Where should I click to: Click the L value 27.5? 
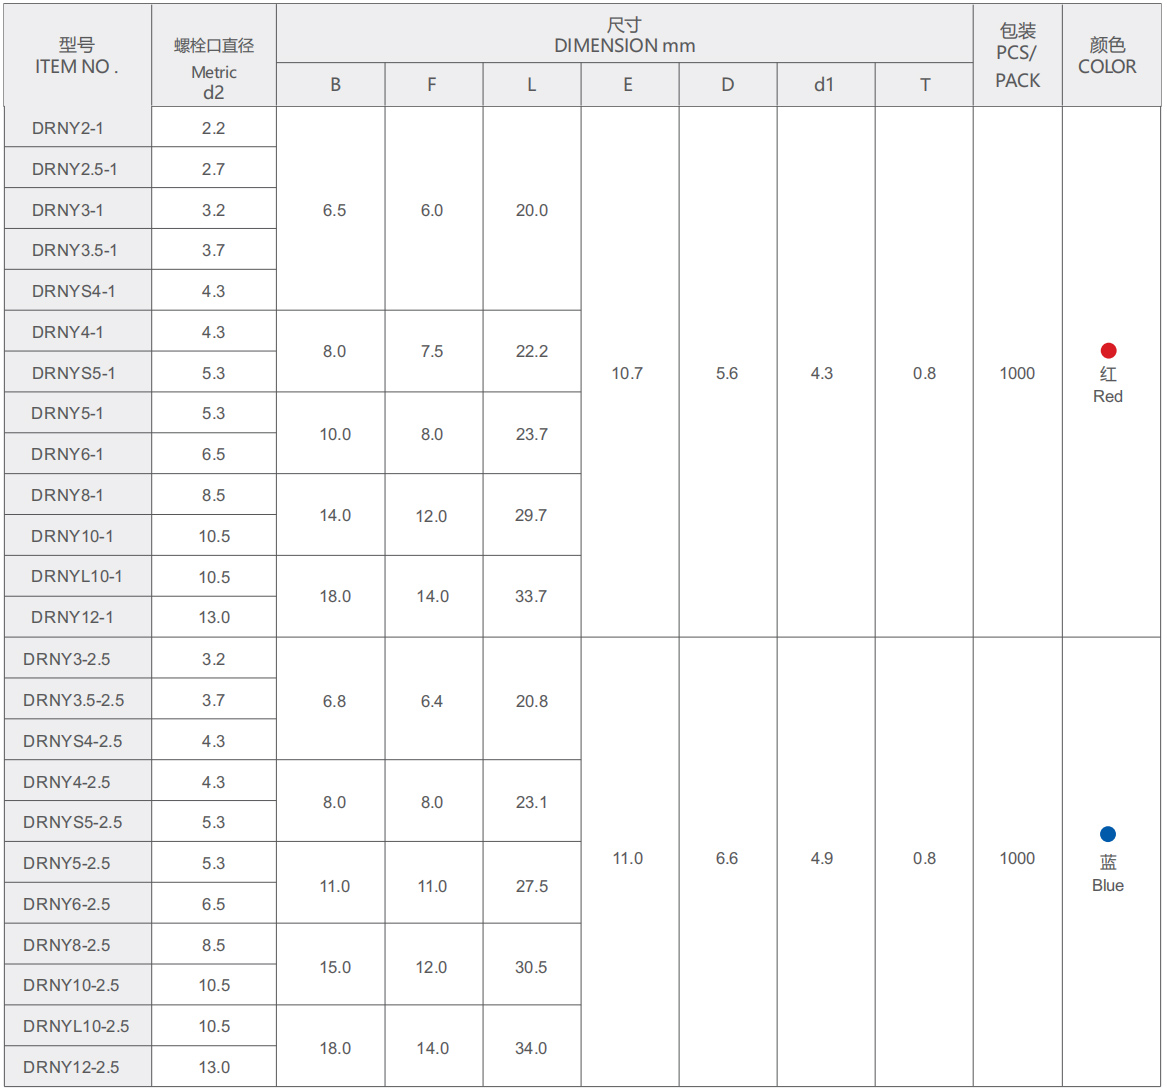[531, 887]
